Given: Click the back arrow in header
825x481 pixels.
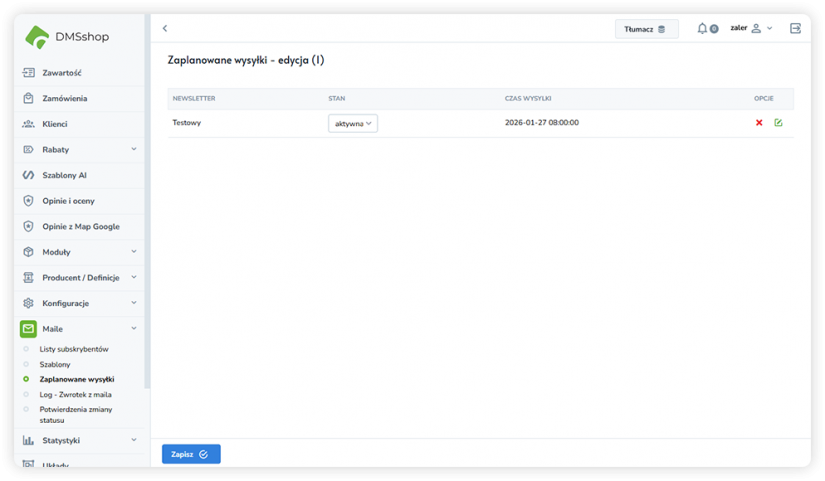Looking at the screenshot, I should 165,29.
